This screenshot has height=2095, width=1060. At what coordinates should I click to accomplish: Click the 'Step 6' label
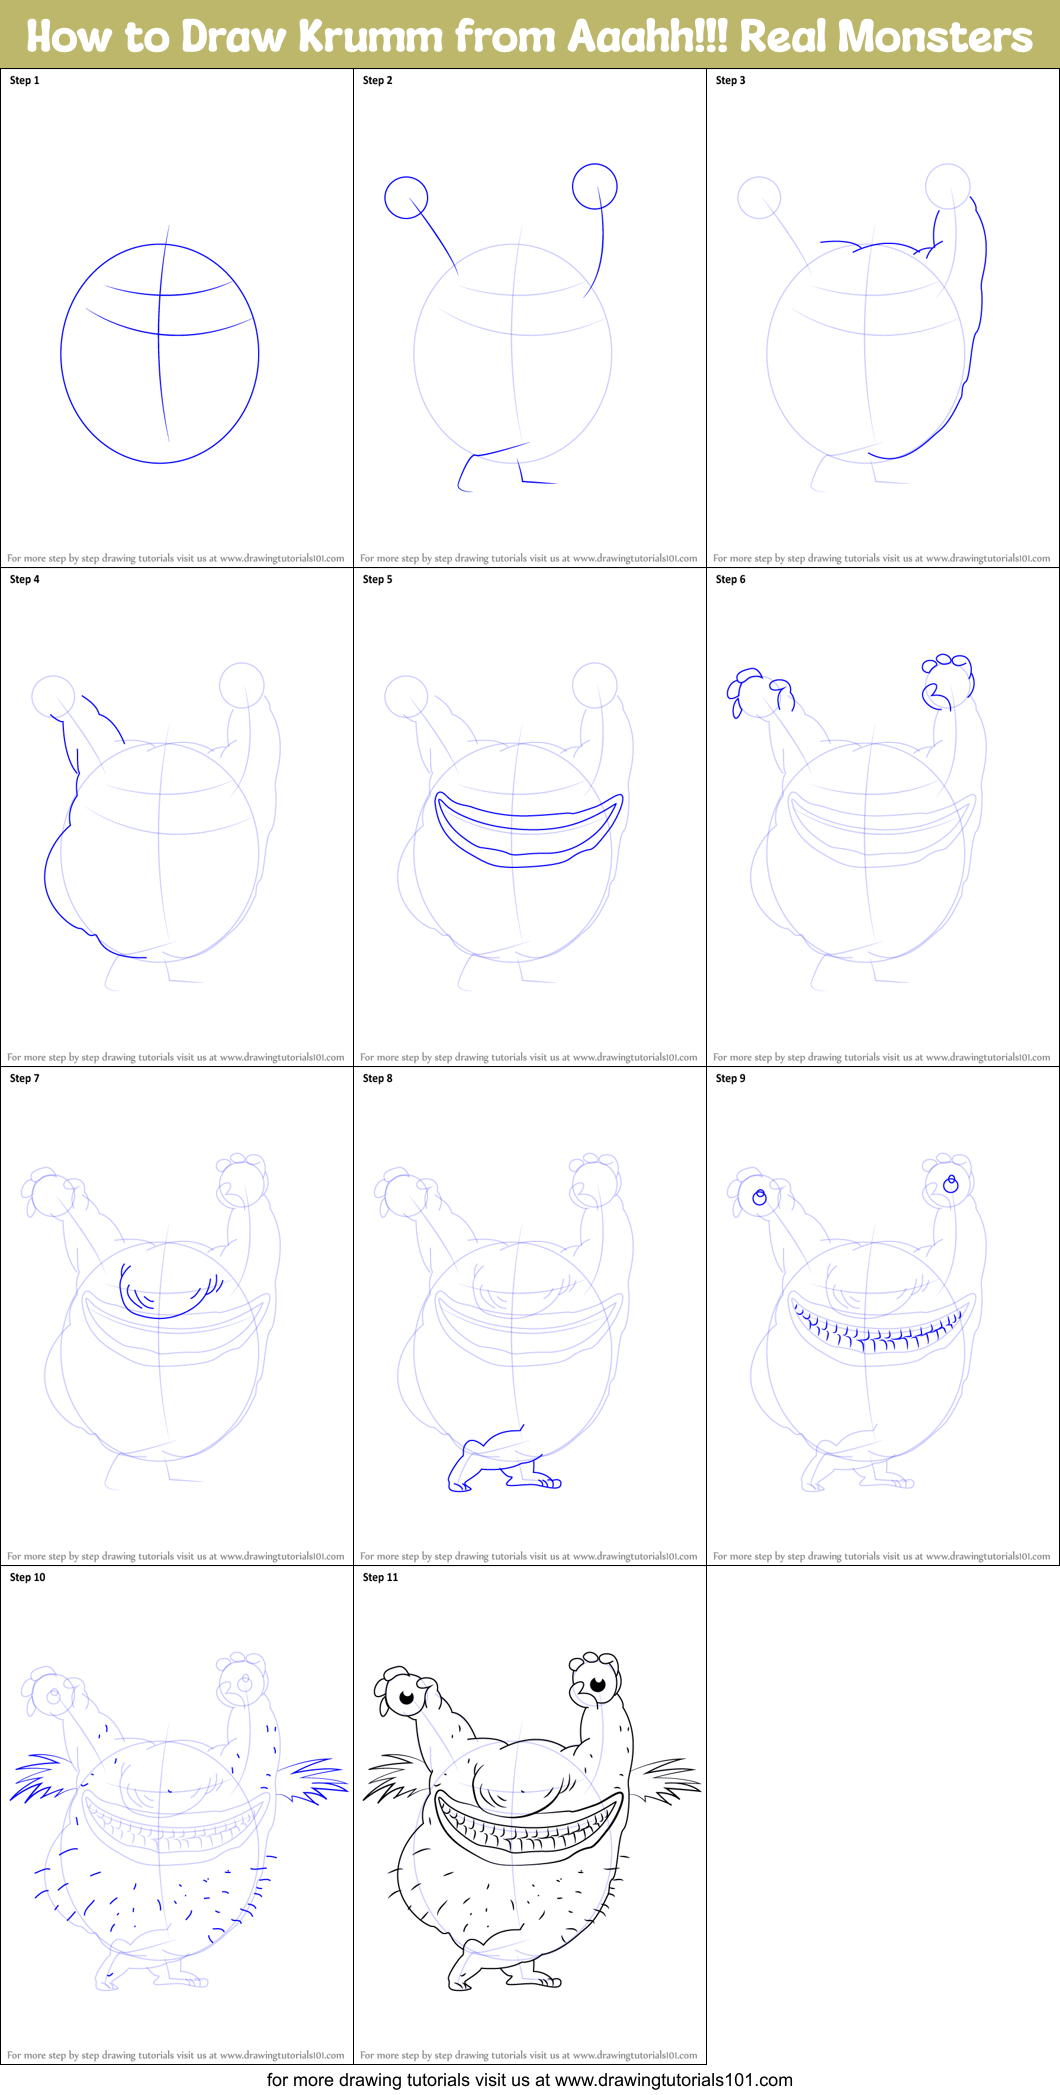(x=730, y=579)
